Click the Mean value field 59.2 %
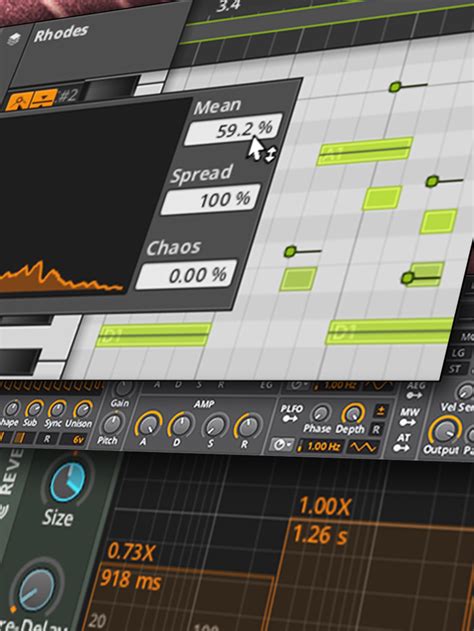Screen dimensions: 474x631 [x=235, y=130]
